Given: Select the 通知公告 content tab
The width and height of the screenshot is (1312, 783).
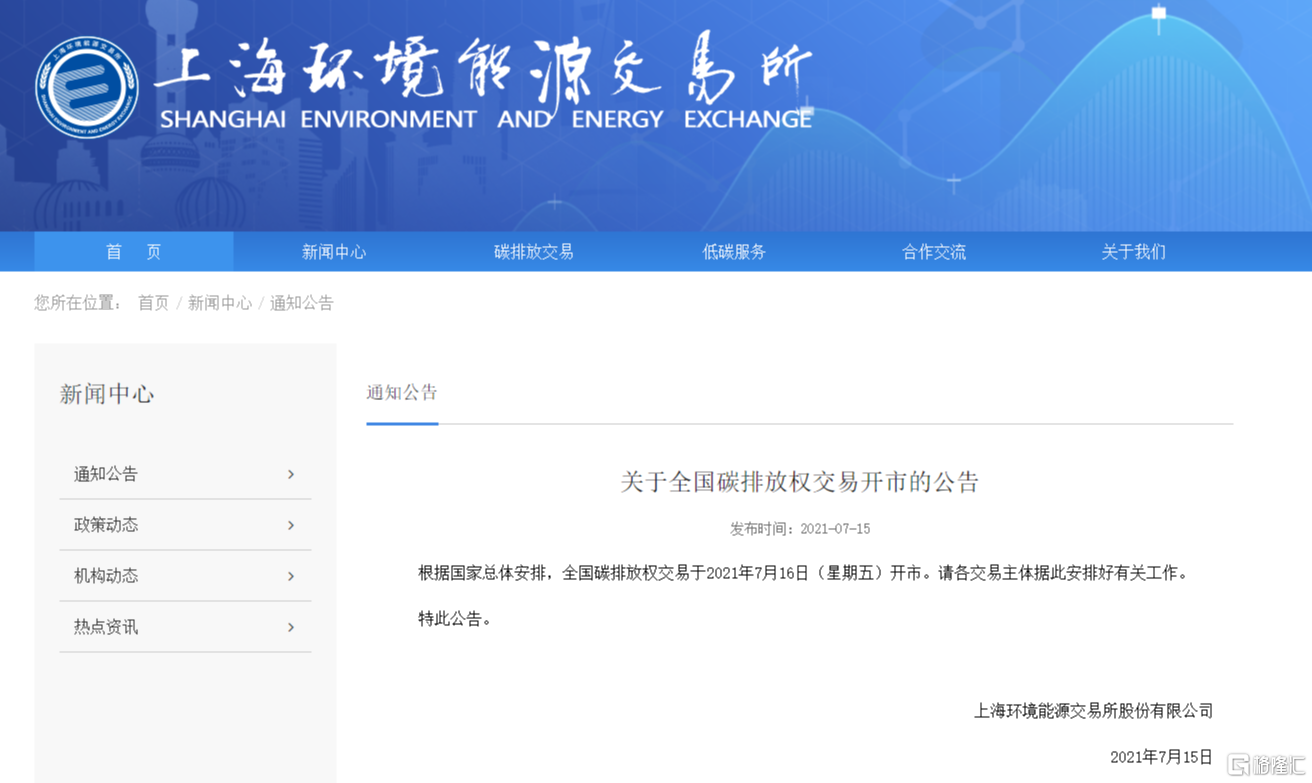Looking at the screenshot, I should (x=402, y=393).
